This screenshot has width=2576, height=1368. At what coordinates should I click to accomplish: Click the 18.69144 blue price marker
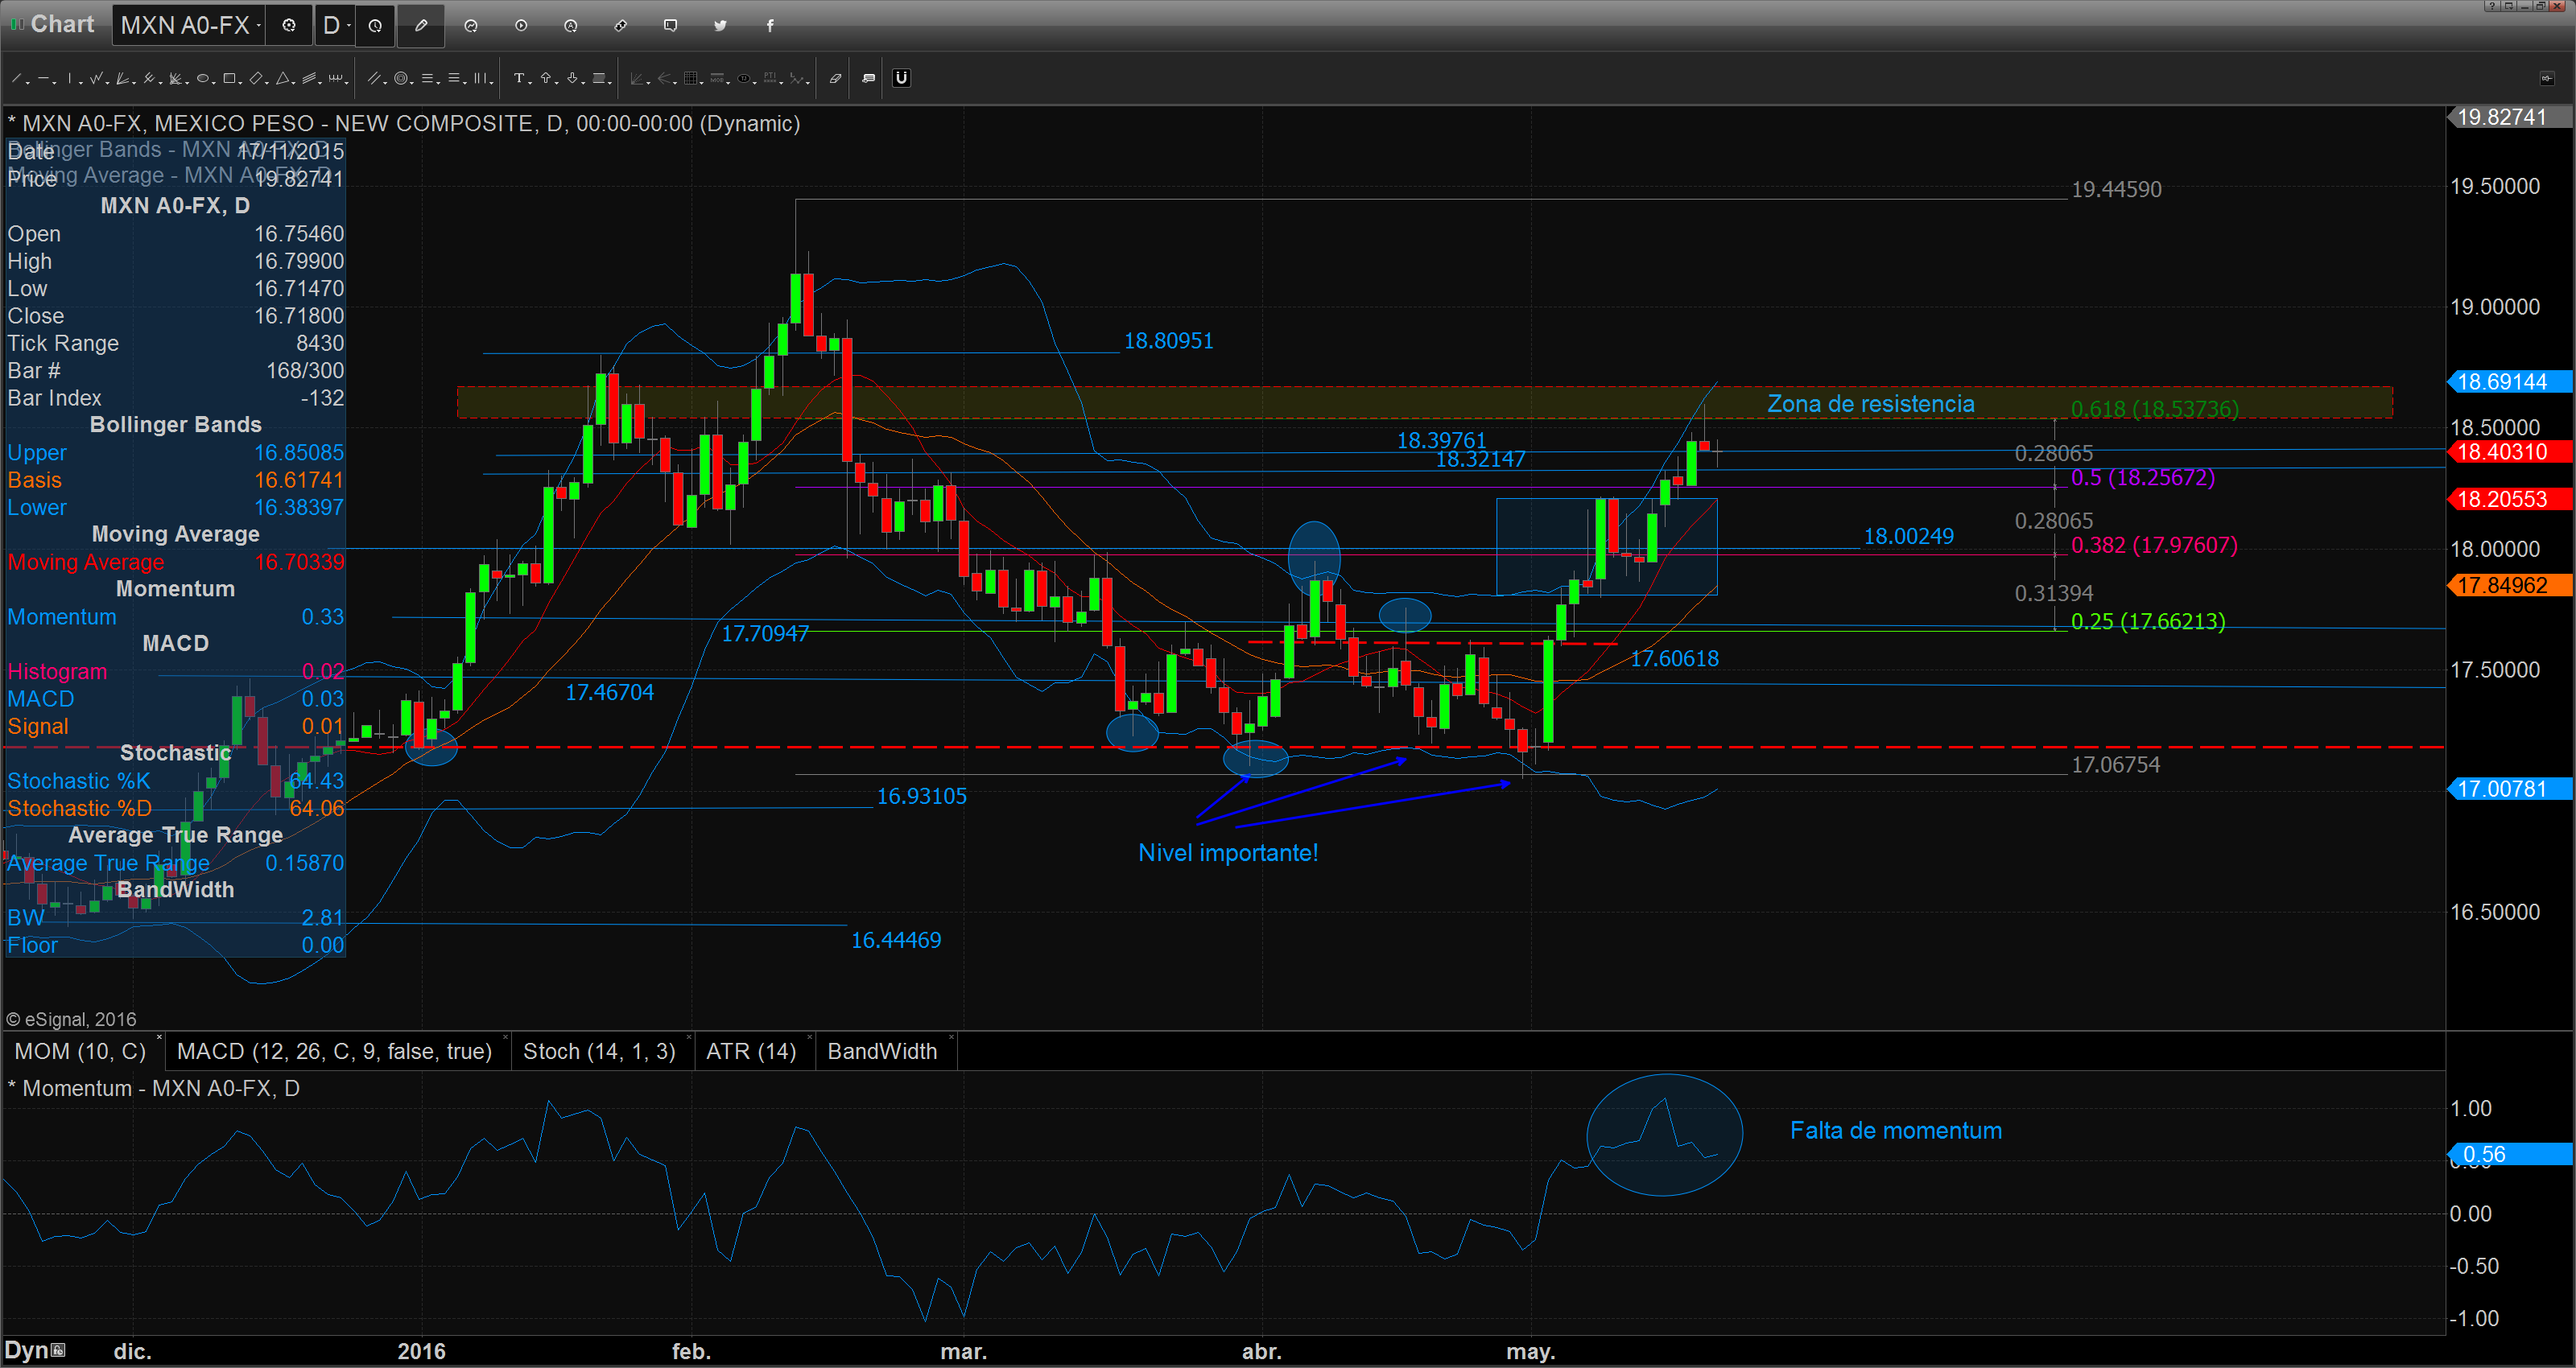coord(2509,381)
